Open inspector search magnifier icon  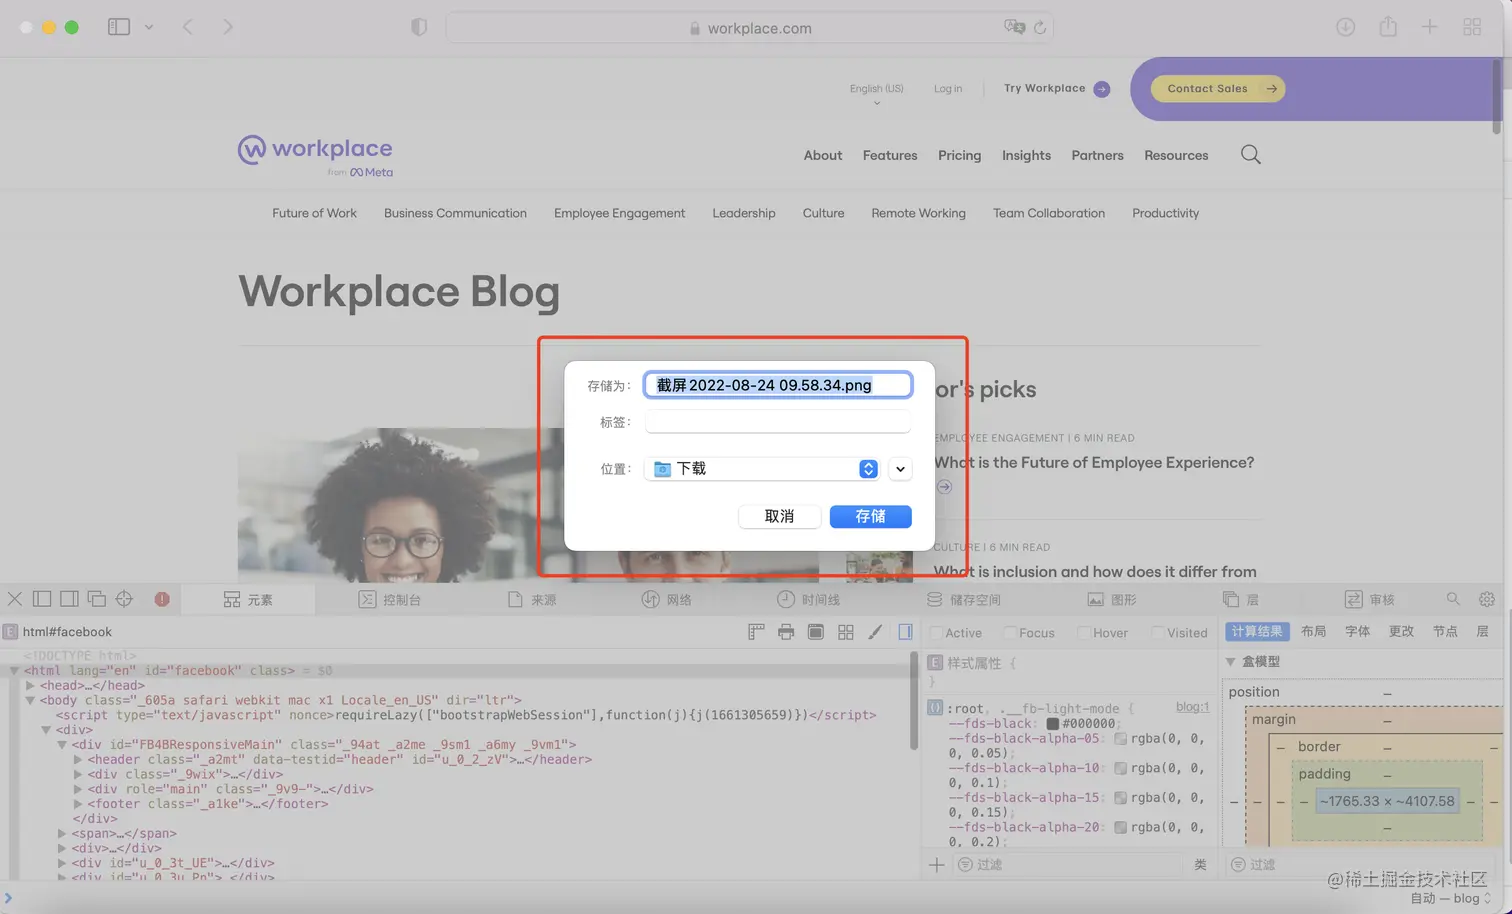point(1453,599)
